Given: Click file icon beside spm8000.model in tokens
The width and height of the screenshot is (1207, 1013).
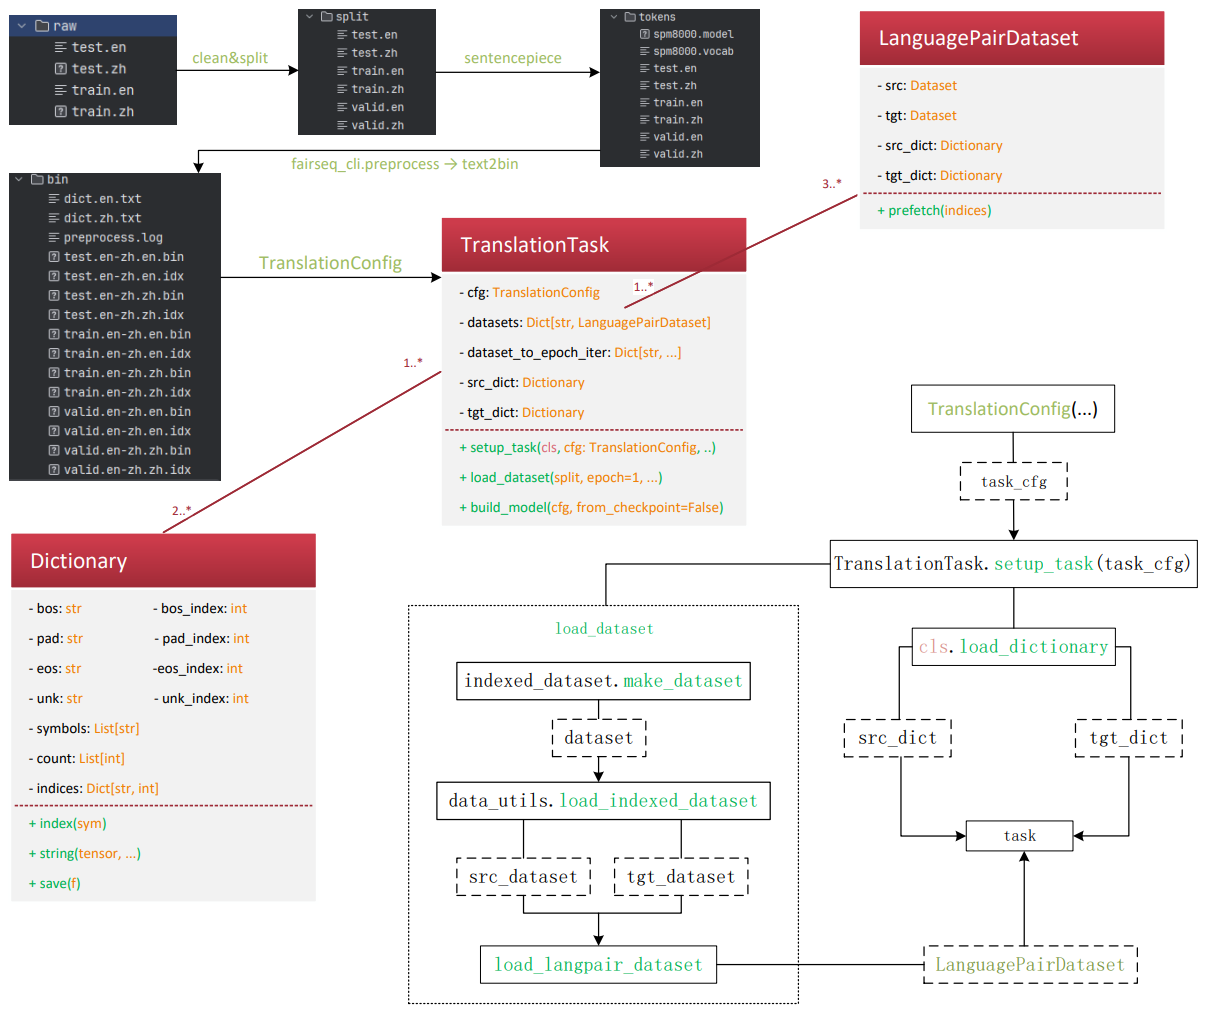Looking at the screenshot, I should pyautogui.click(x=645, y=34).
